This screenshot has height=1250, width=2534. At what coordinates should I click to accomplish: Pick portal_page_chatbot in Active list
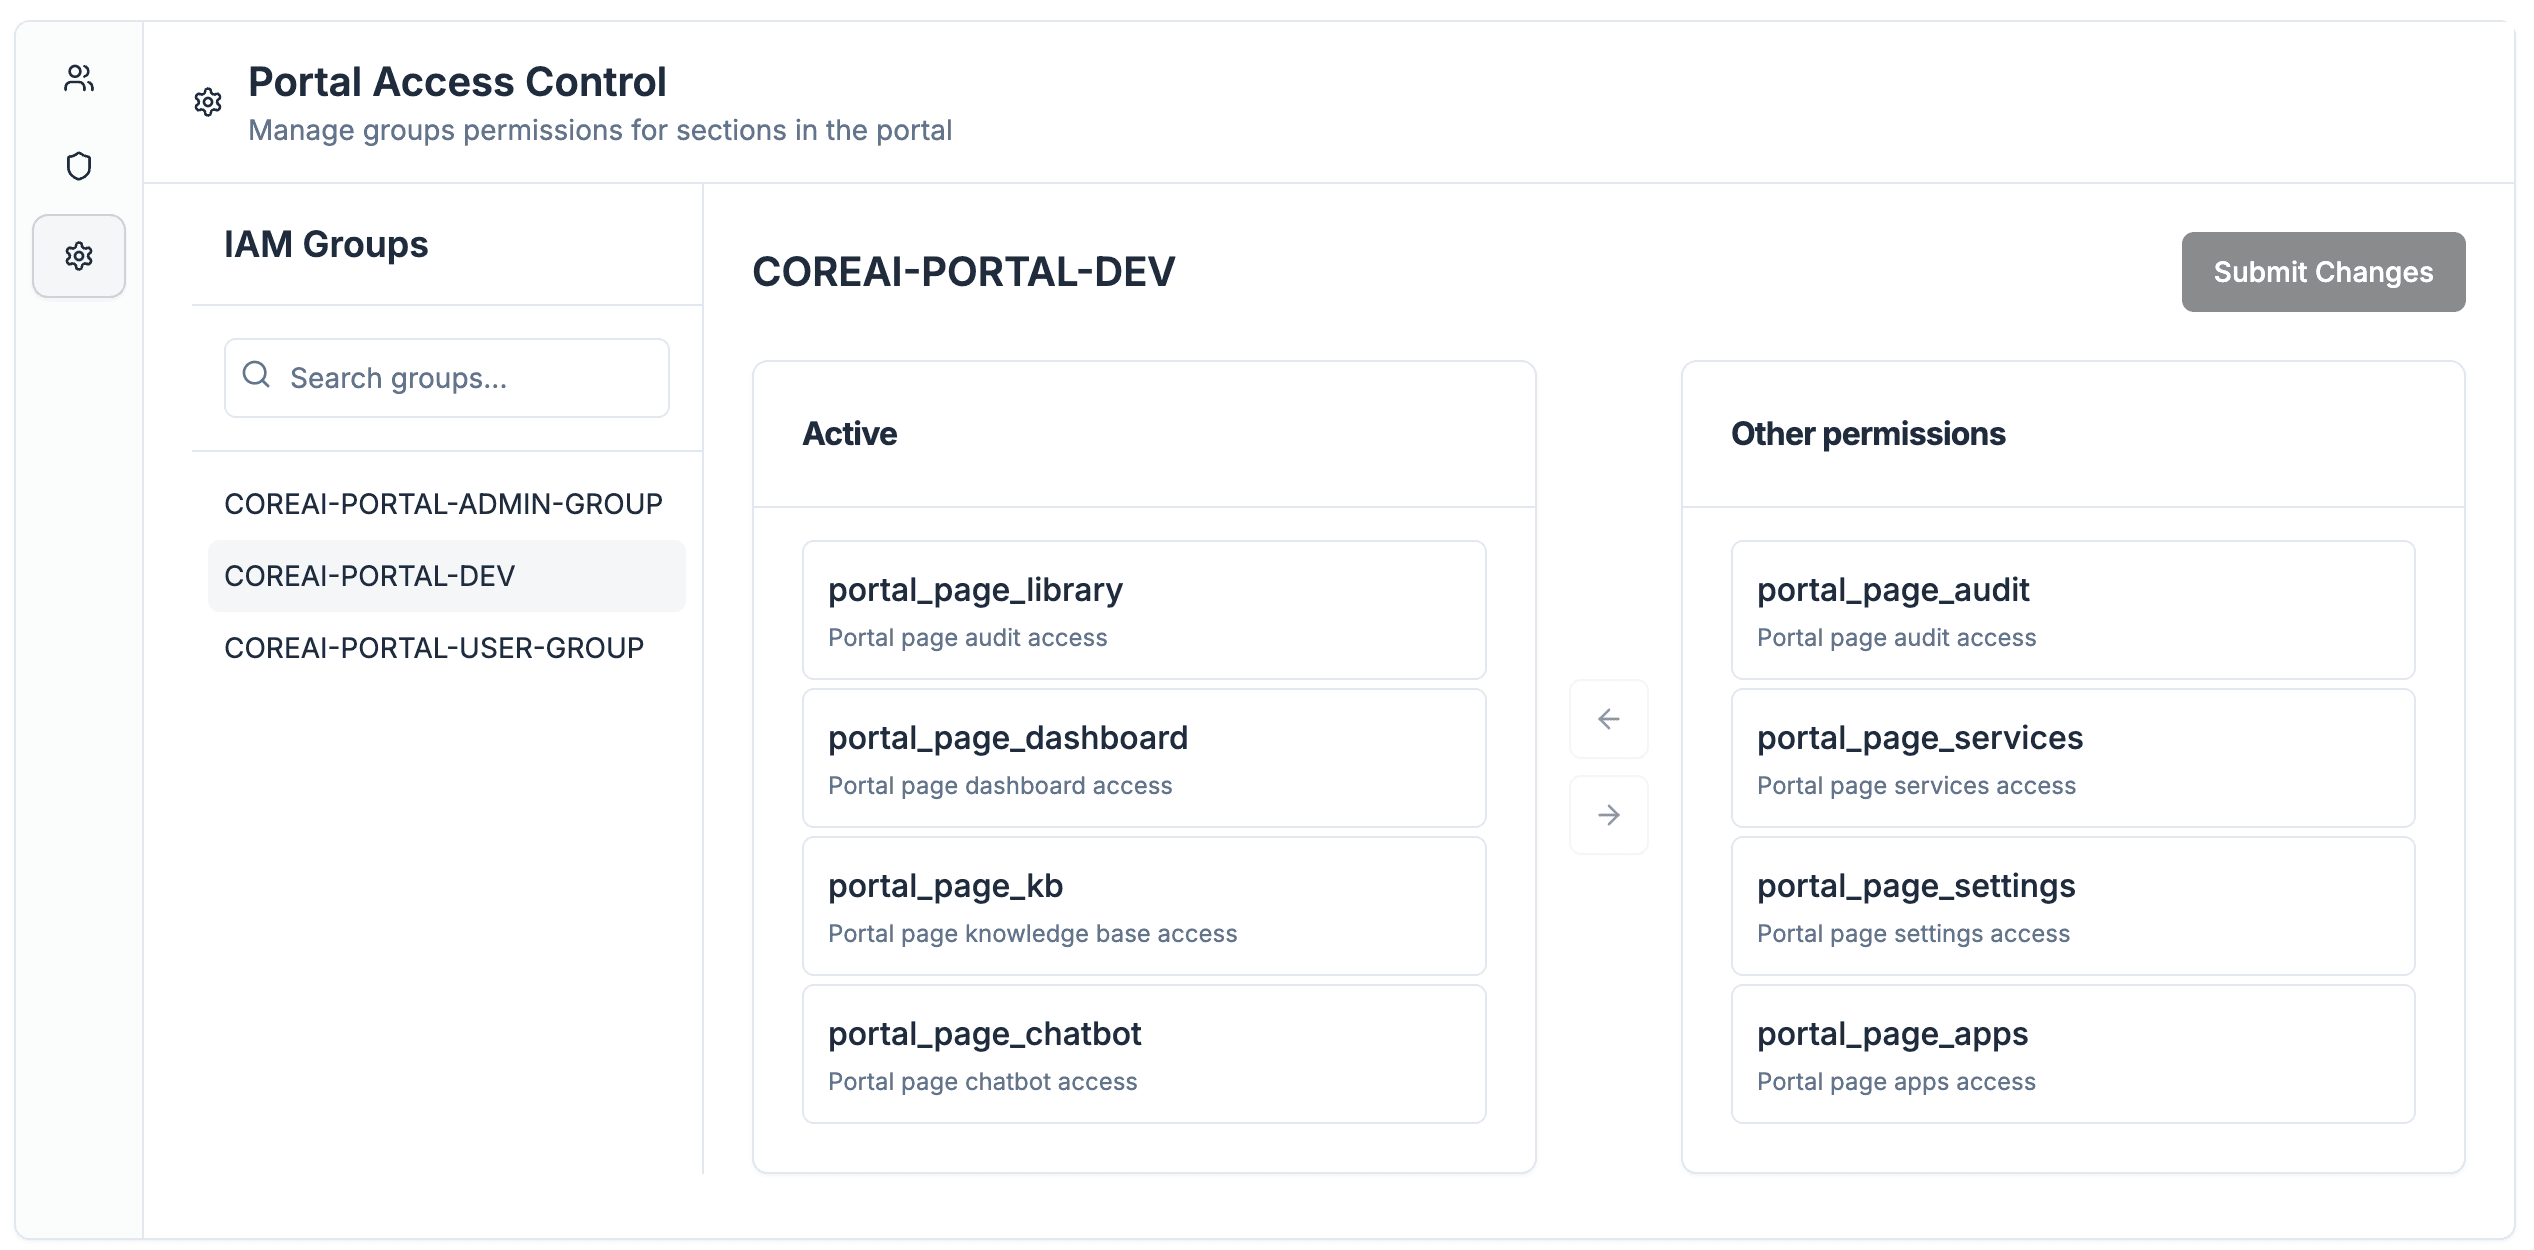point(1143,1054)
